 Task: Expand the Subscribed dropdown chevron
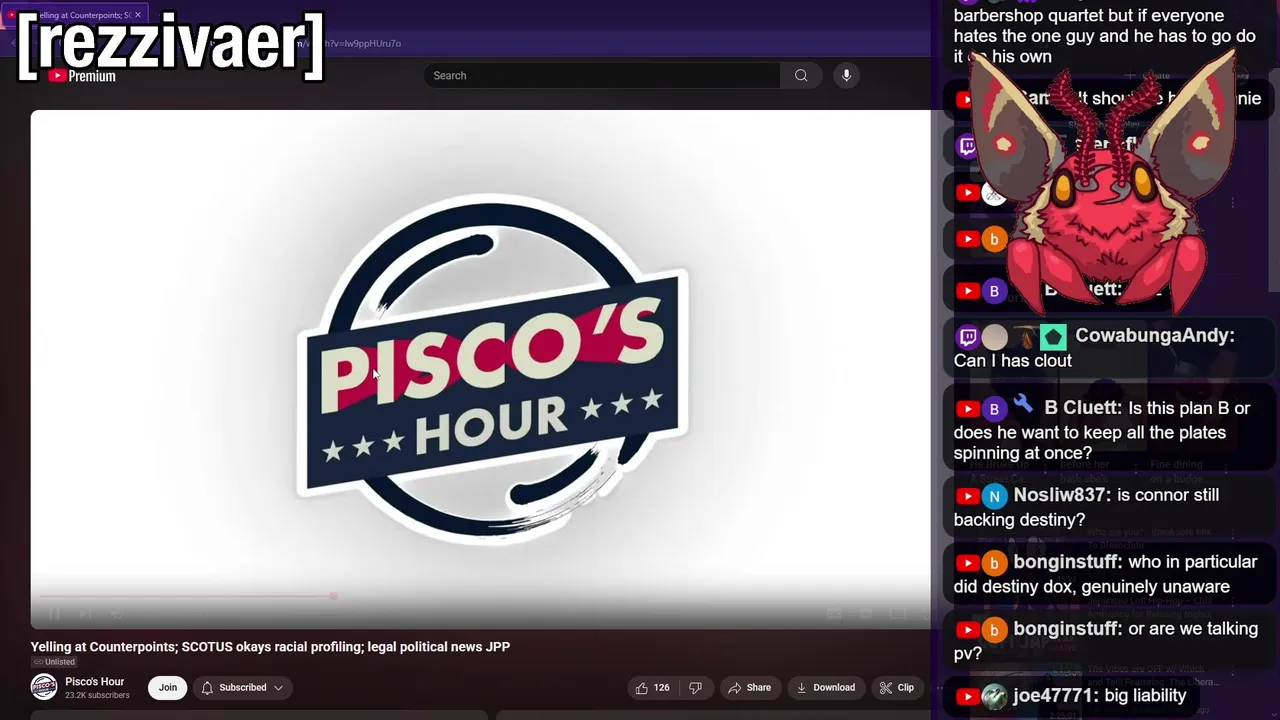(x=278, y=687)
